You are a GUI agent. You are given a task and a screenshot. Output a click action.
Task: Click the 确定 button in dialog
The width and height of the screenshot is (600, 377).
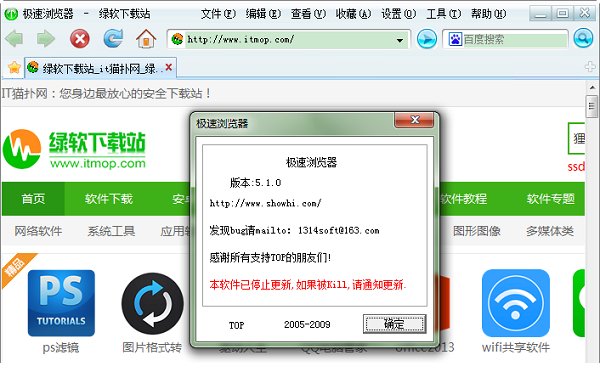click(x=395, y=324)
